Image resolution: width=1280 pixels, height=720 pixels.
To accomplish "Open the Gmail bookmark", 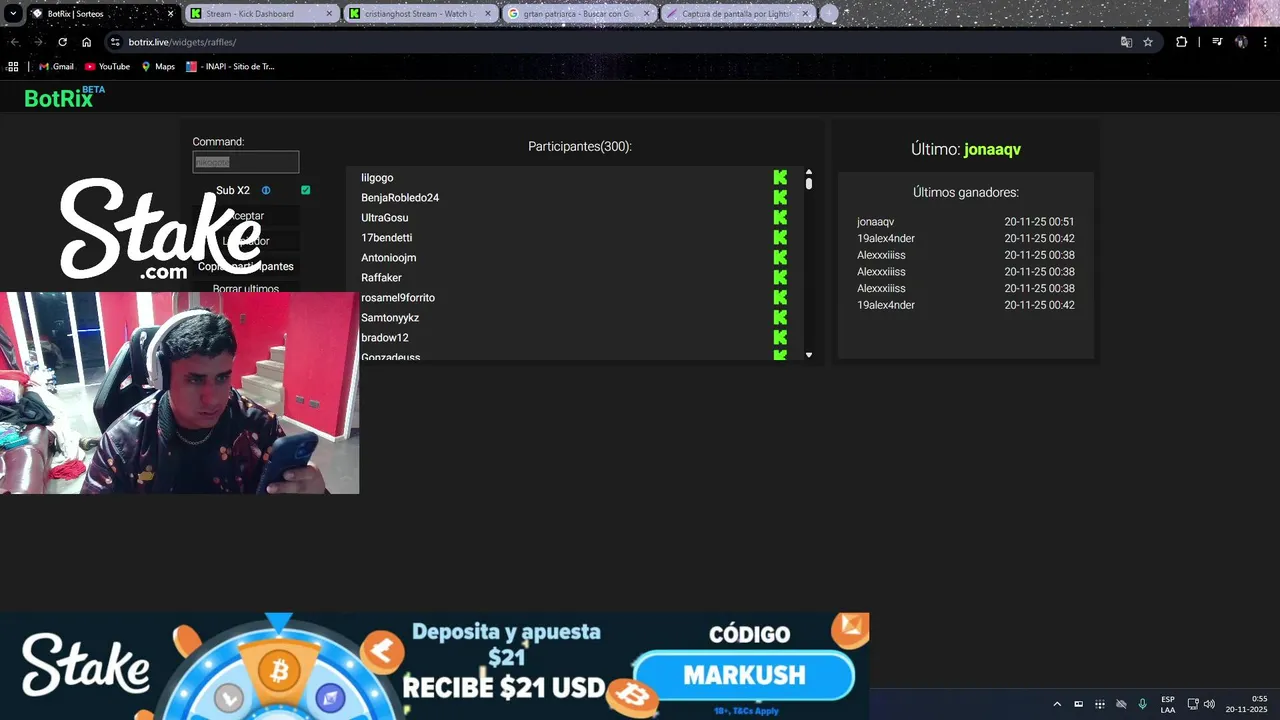I will [x=57, y=67].
